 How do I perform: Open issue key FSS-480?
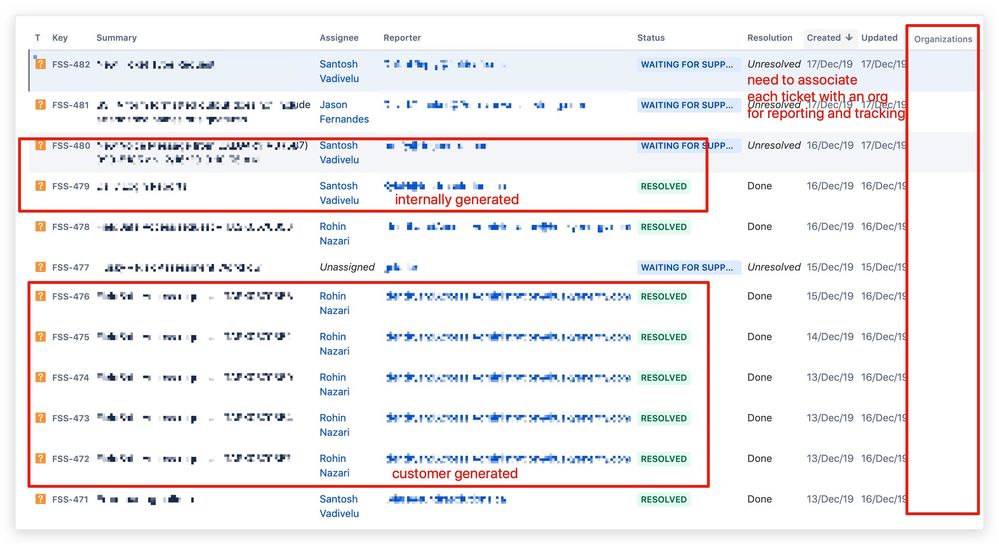[71, 146]
